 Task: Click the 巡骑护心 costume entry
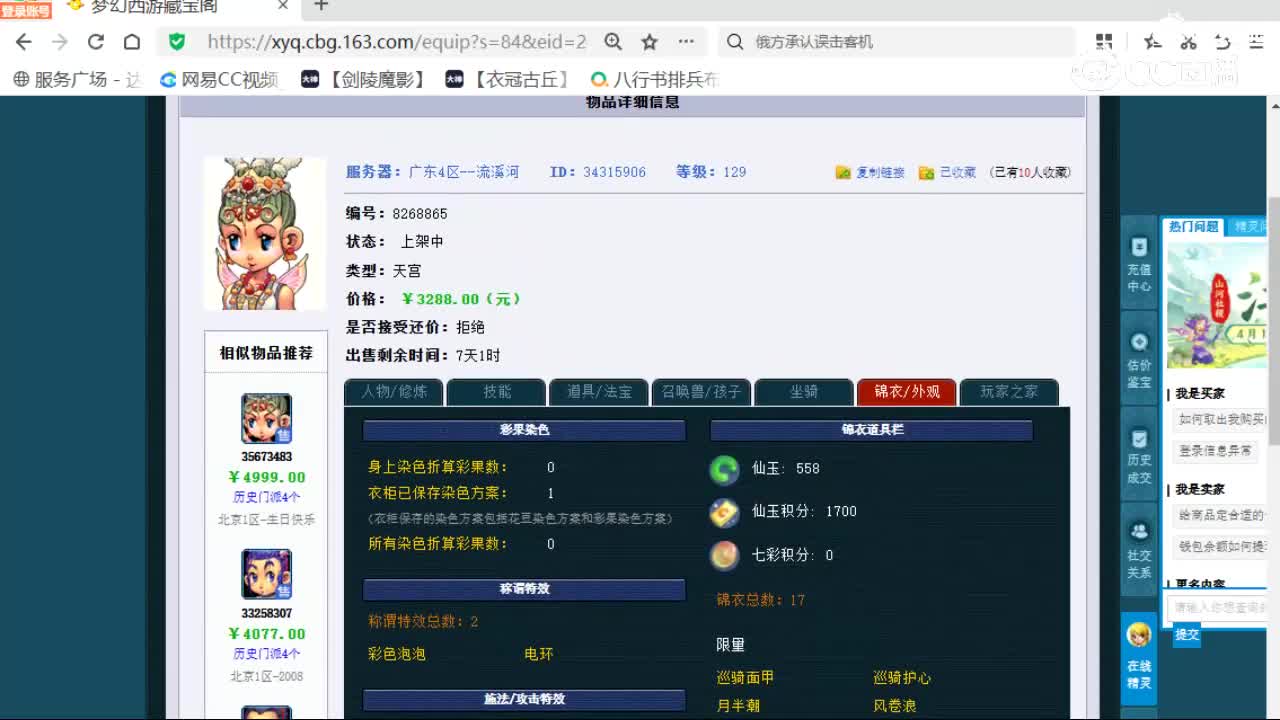coord(902,678)
